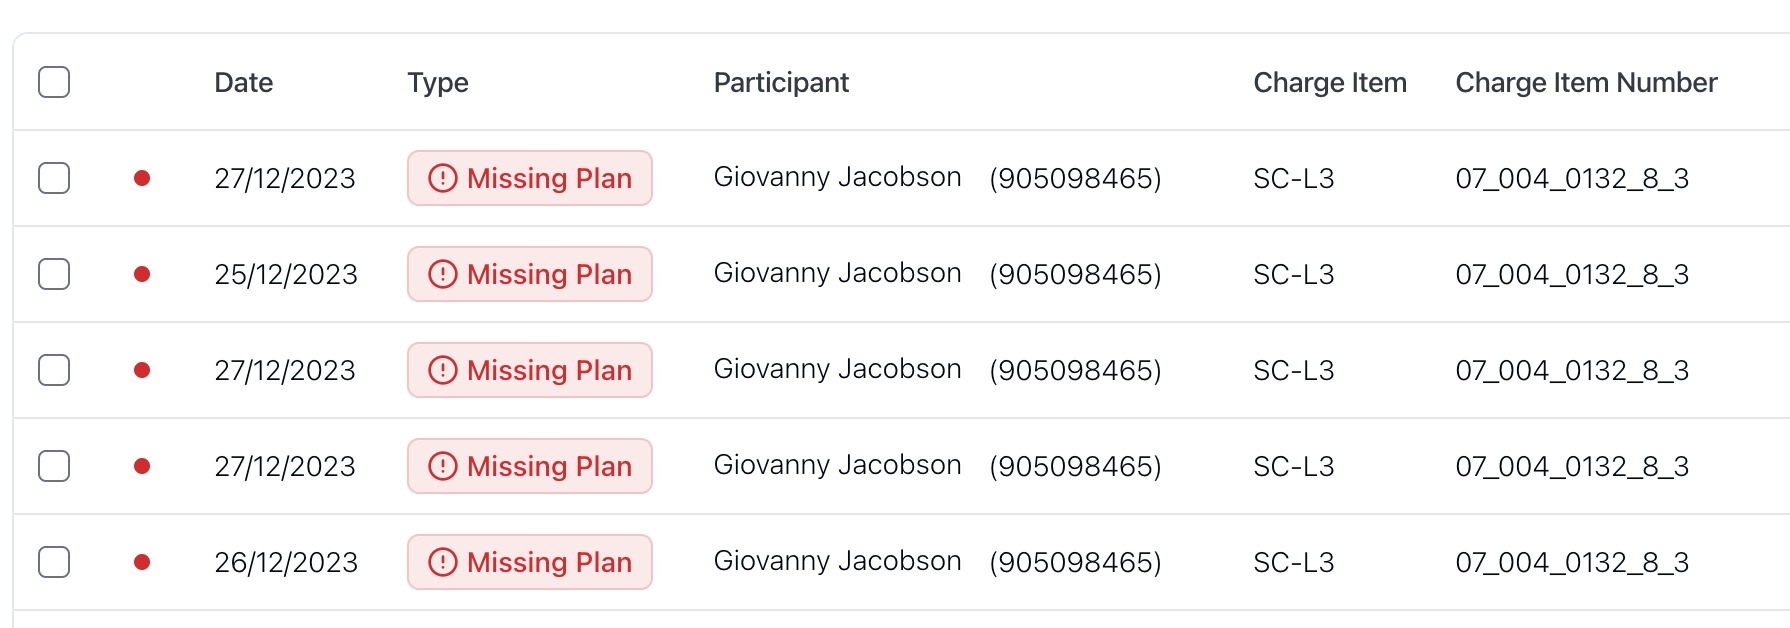Click the Charge Item Number column header
The image size is (1790, 628).
(1586, 82)
